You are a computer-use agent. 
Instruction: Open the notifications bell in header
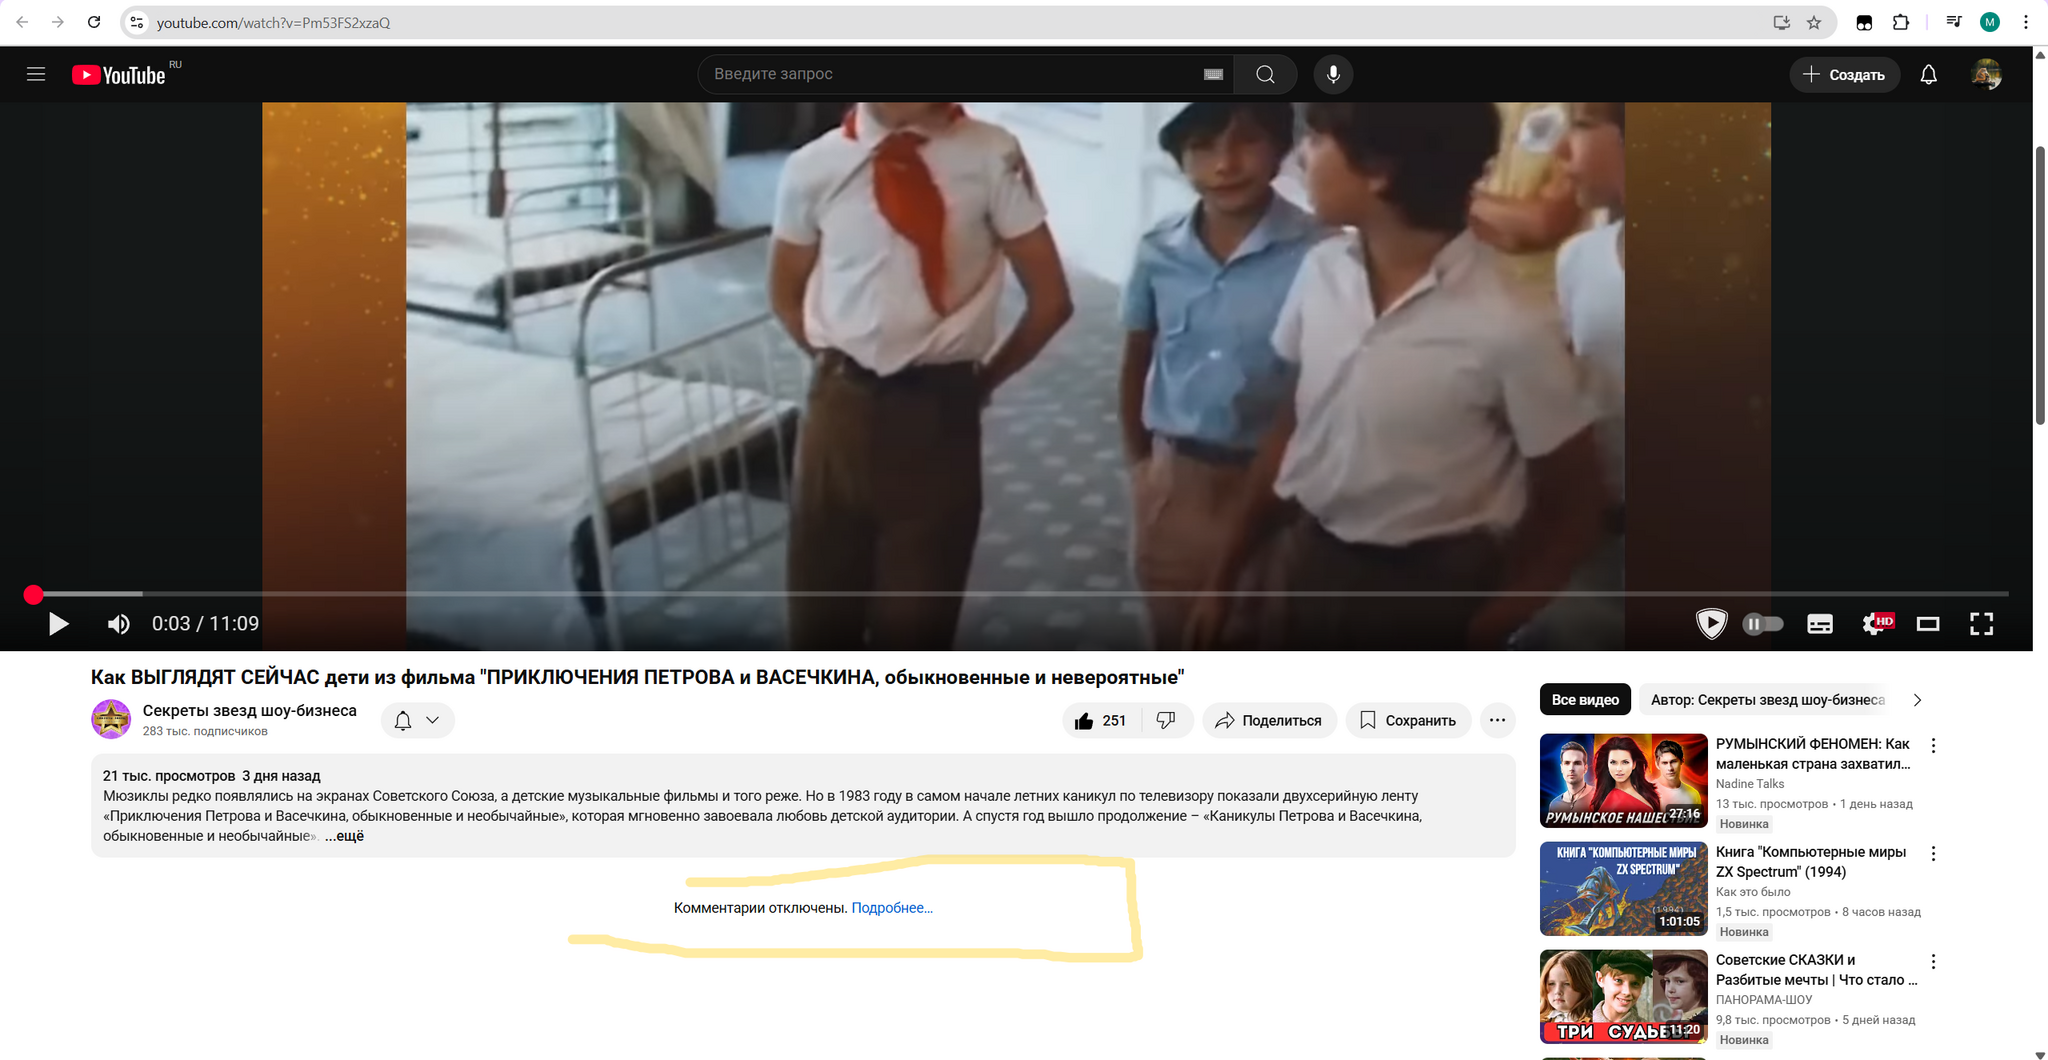(x=1928, y=74)
